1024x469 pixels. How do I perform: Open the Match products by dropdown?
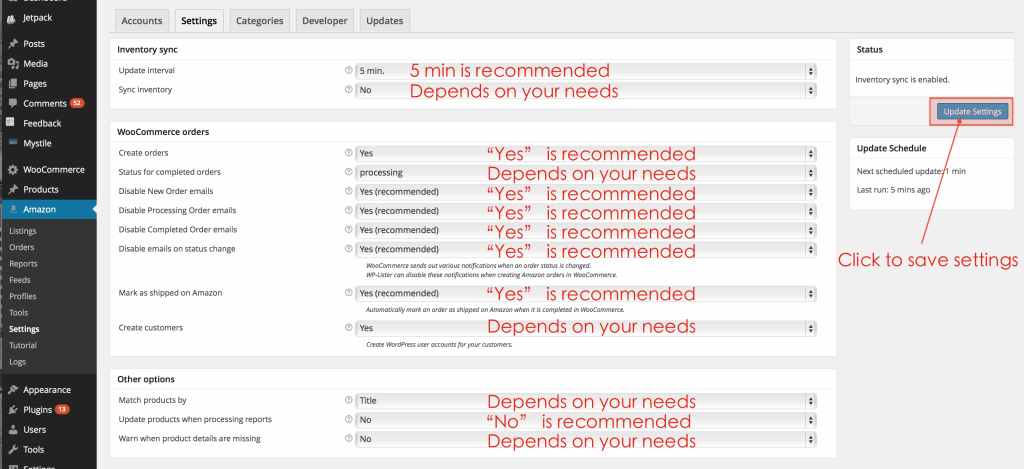pyautogui.click(x=585, y=401)
